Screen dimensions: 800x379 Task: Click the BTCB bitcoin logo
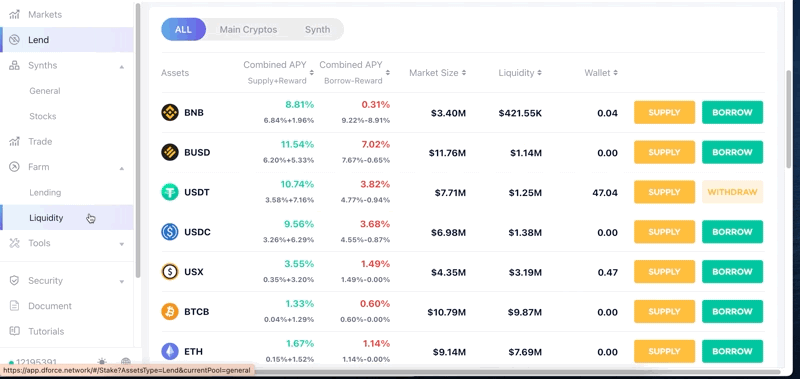click(x=170, y=312)
